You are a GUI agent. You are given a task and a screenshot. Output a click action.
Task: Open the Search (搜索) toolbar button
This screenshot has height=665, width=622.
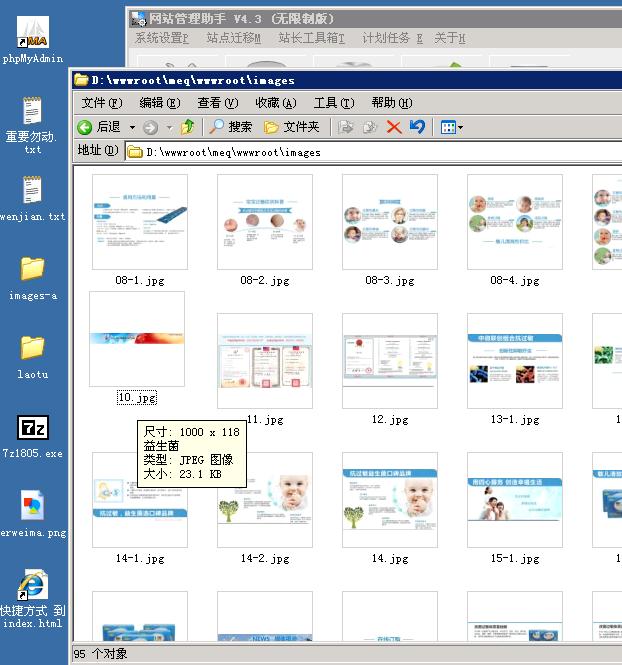click(x=230, y=127)
